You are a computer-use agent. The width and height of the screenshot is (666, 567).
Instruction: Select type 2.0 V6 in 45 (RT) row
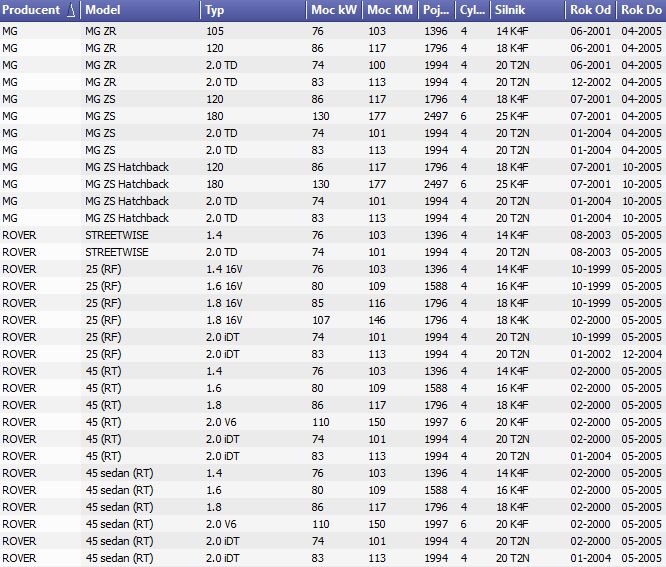tap(221, 422)
